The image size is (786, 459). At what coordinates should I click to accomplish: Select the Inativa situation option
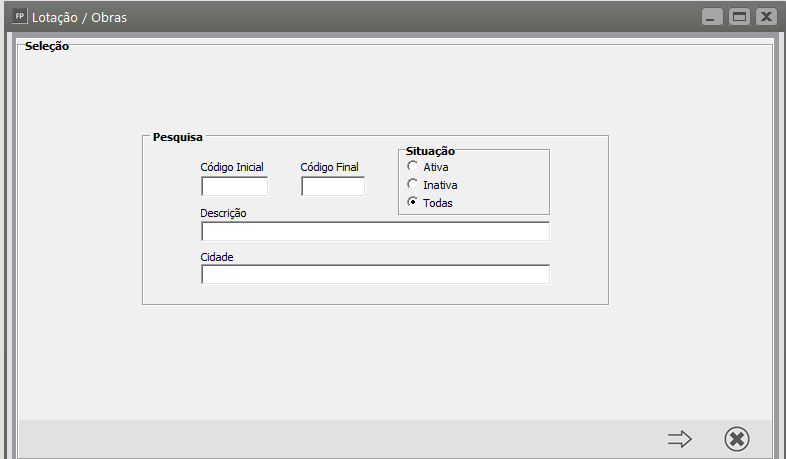click(x=413, y=184)
